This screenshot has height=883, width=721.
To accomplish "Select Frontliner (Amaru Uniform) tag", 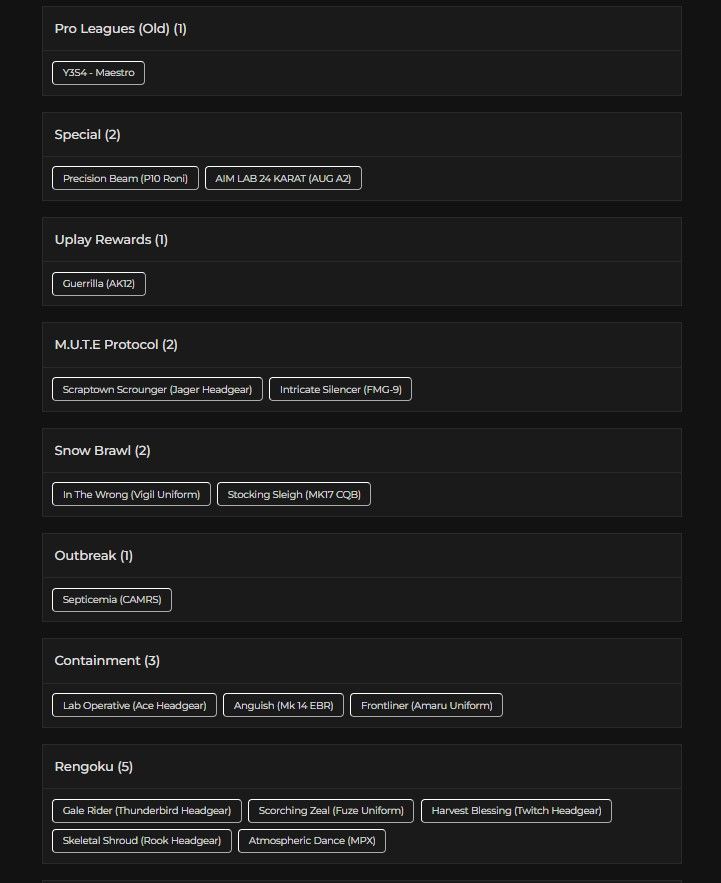I will pyautogui.click(x=426, y=705).
